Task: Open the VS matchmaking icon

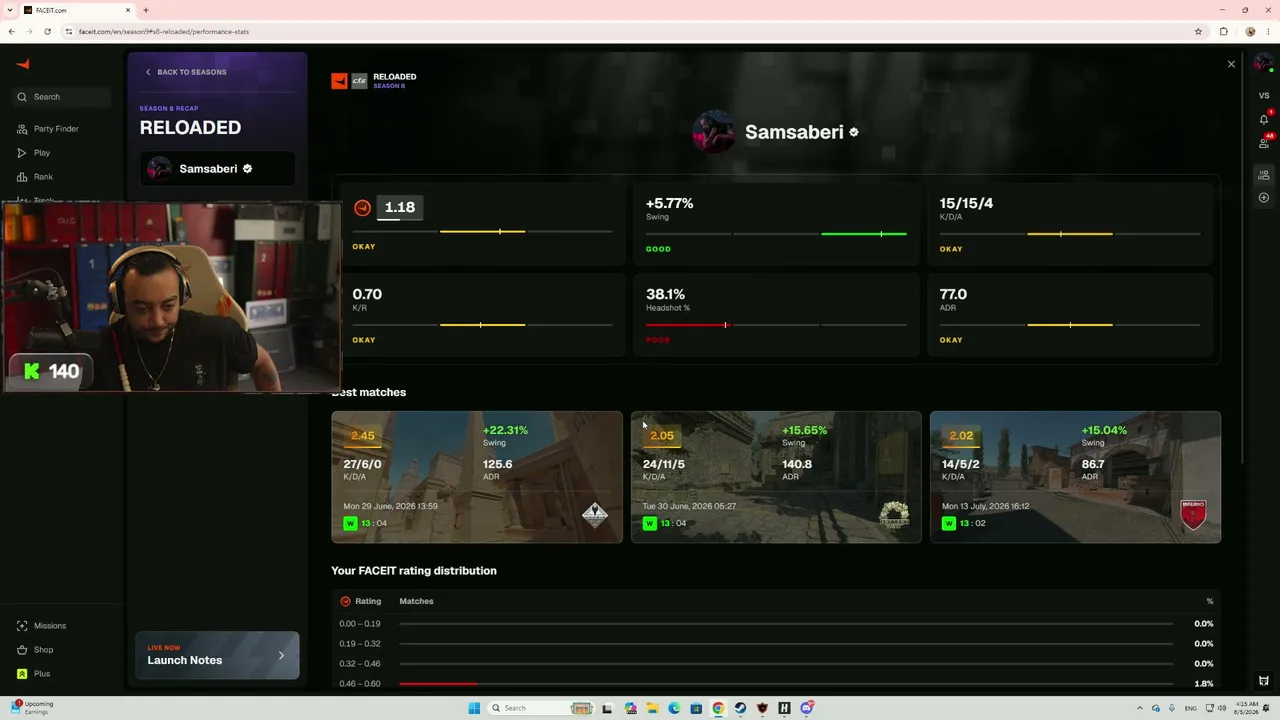Action: [1264, 96]
